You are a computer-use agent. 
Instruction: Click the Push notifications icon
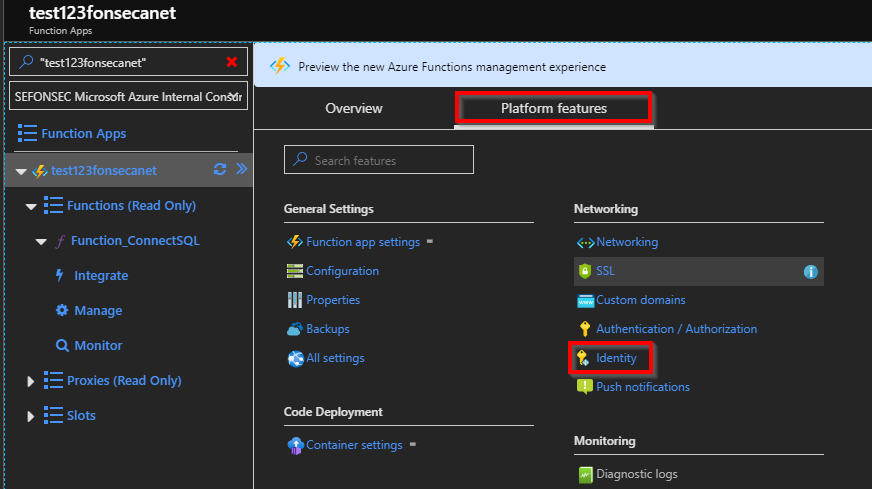pyautogui.click(x=585, y=386)
